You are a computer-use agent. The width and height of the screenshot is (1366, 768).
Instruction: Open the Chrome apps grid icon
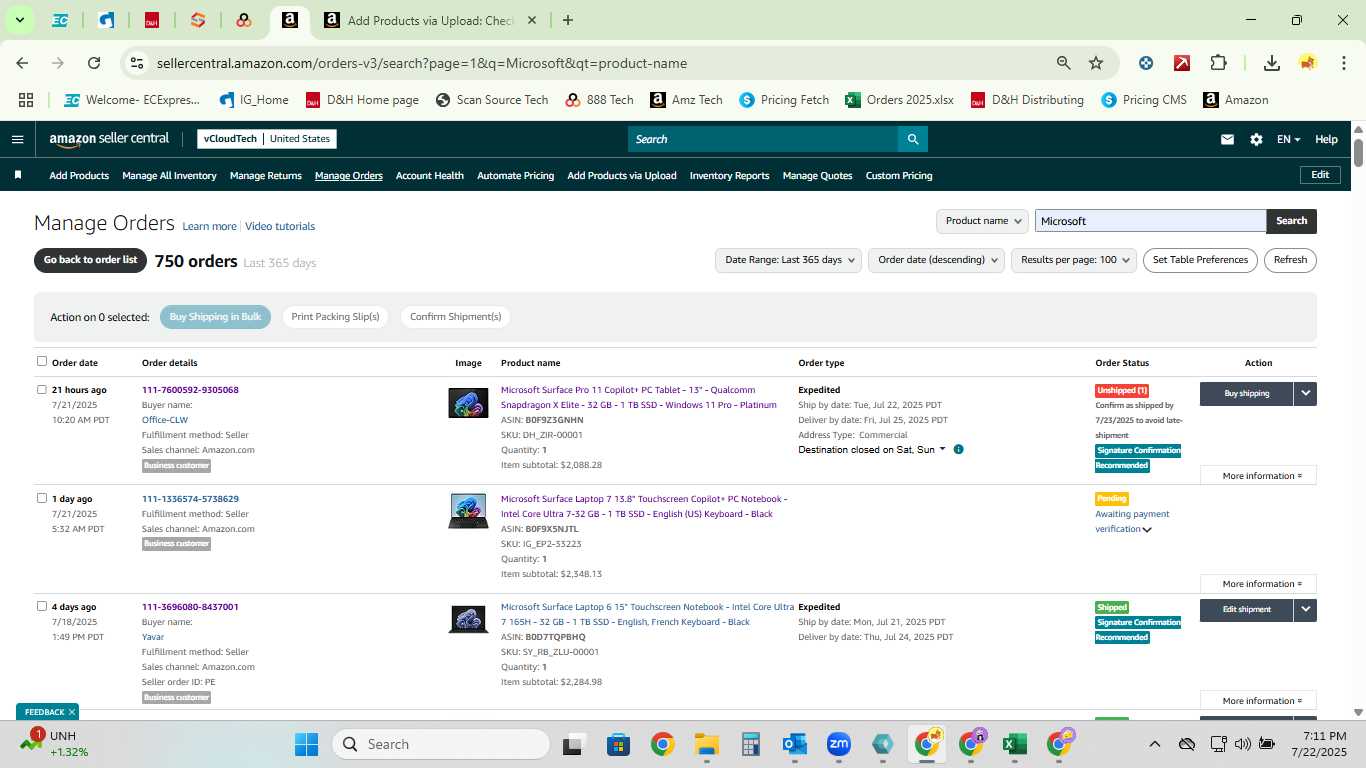tap(26, 100)
